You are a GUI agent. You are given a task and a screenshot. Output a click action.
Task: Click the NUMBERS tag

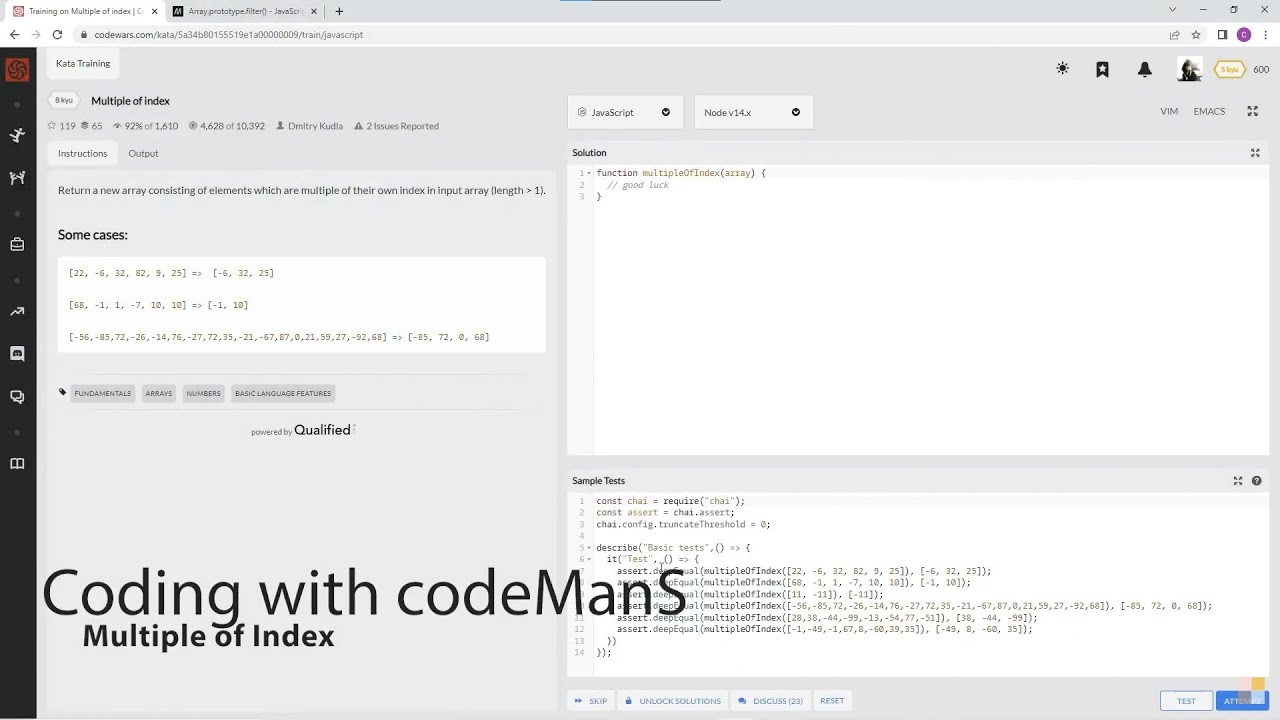(203, 393)
